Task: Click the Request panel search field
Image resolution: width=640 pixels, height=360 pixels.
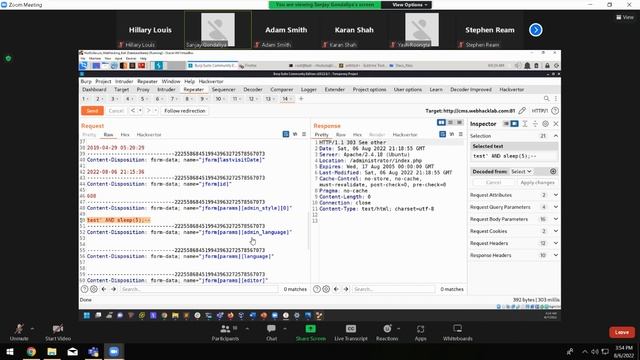Action: click(x=198, y=289)
